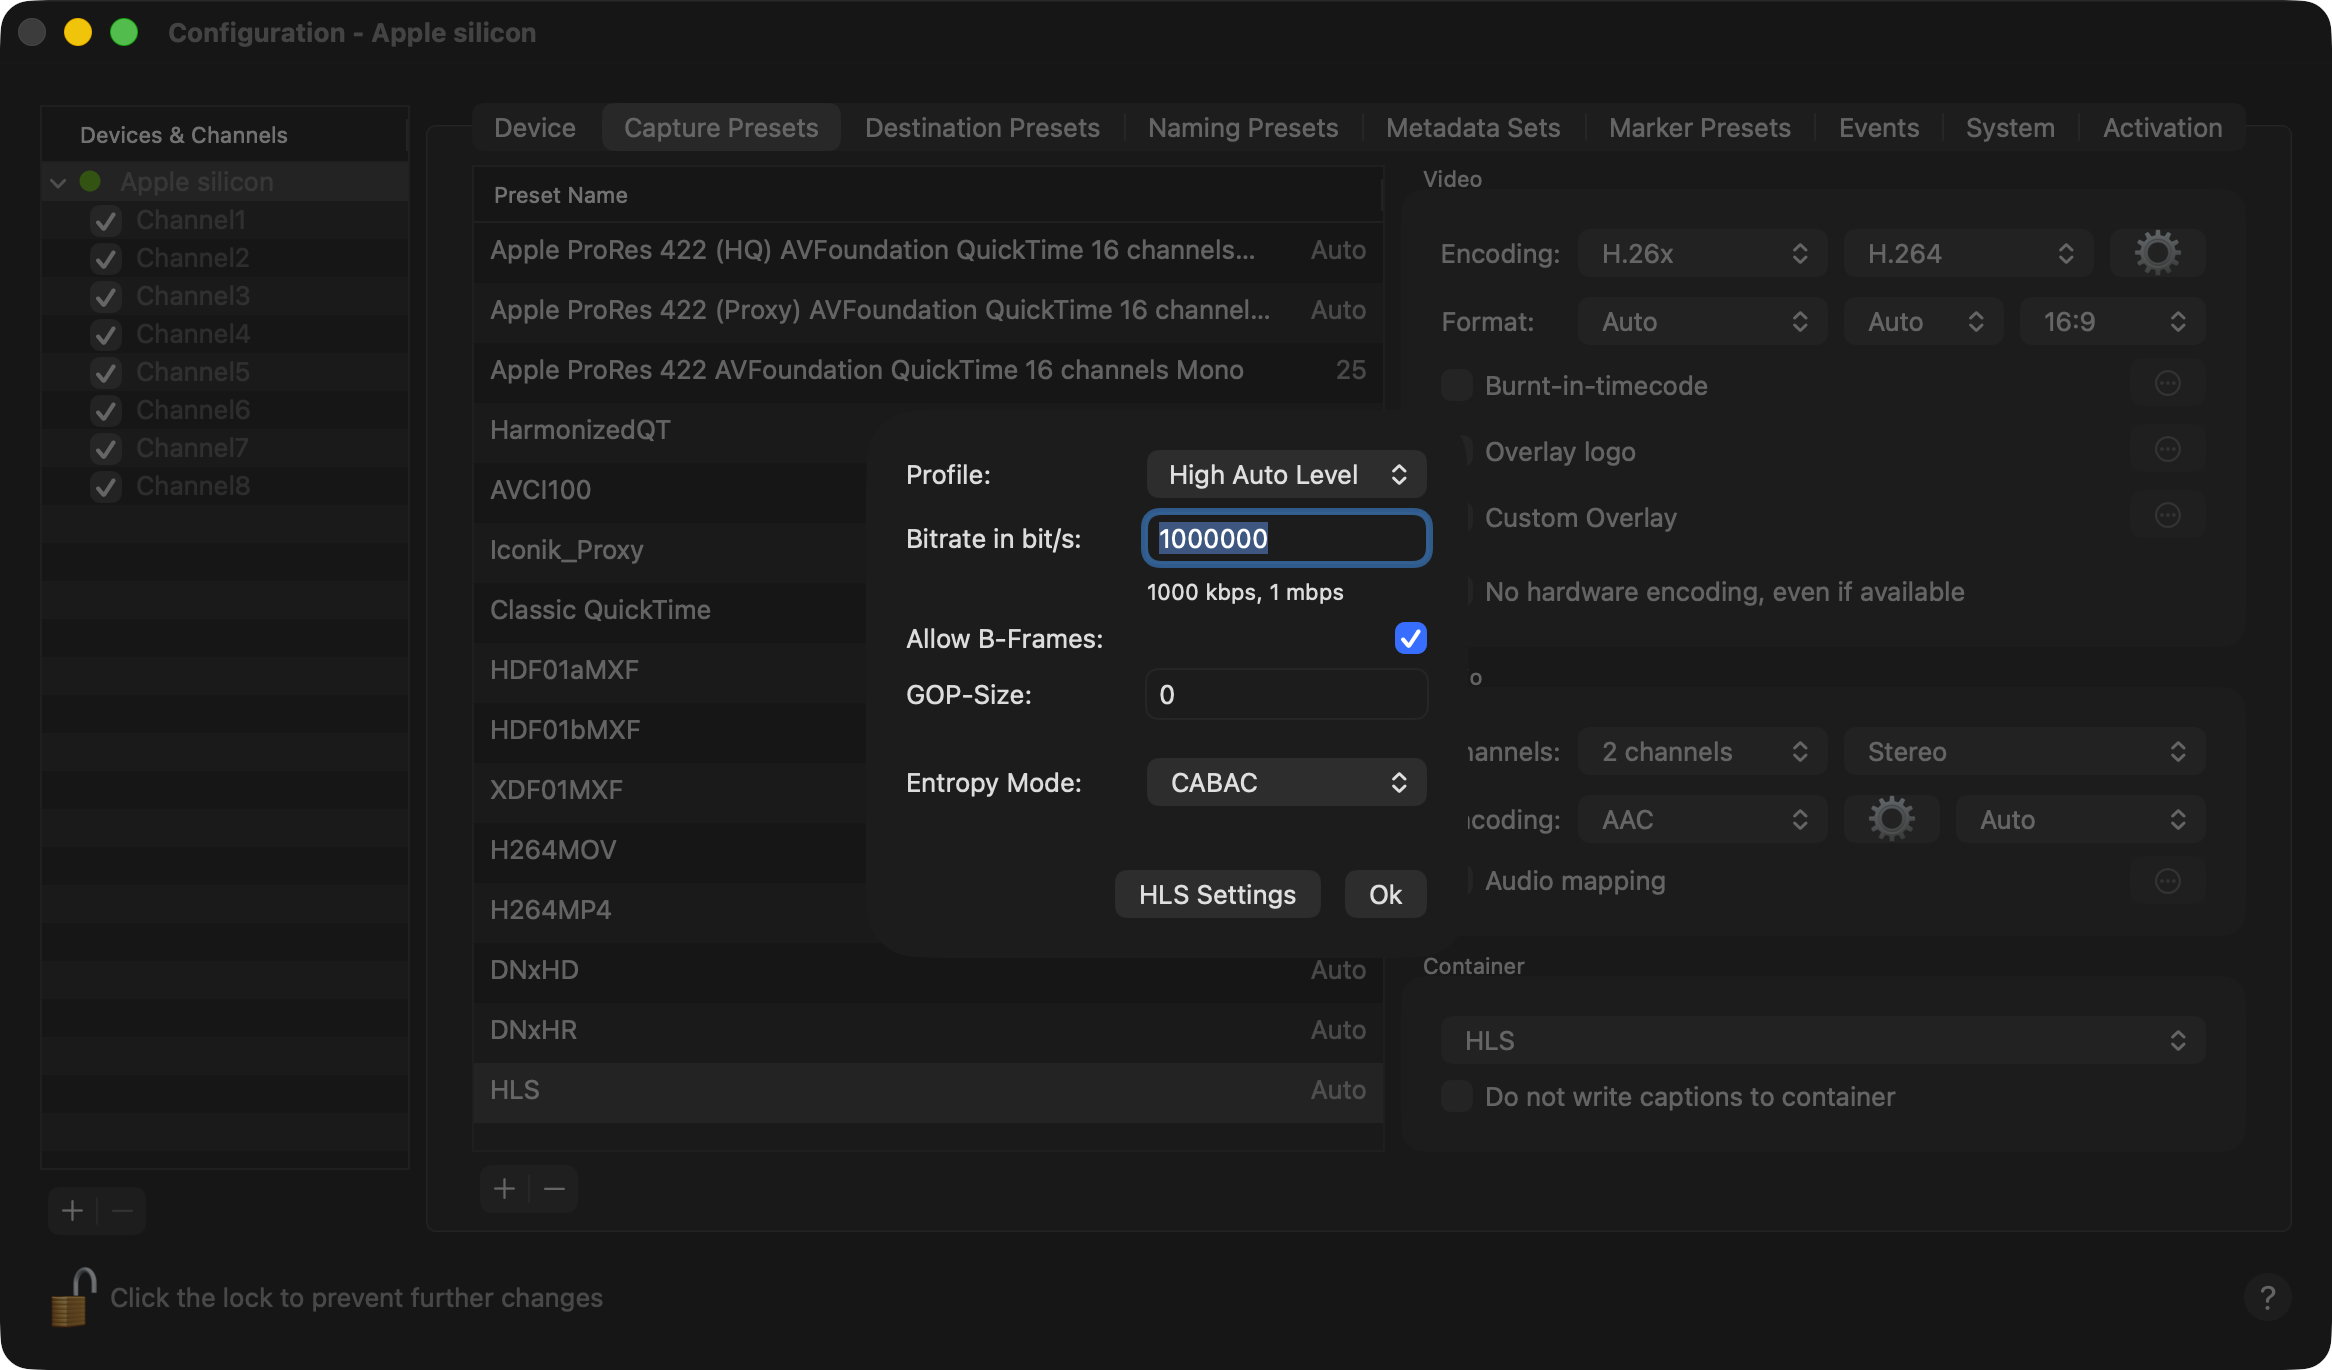This screenshot has width=2332, height=1370.
Task: Select the HarmonizedQT preset
Action: pos(670,430)
